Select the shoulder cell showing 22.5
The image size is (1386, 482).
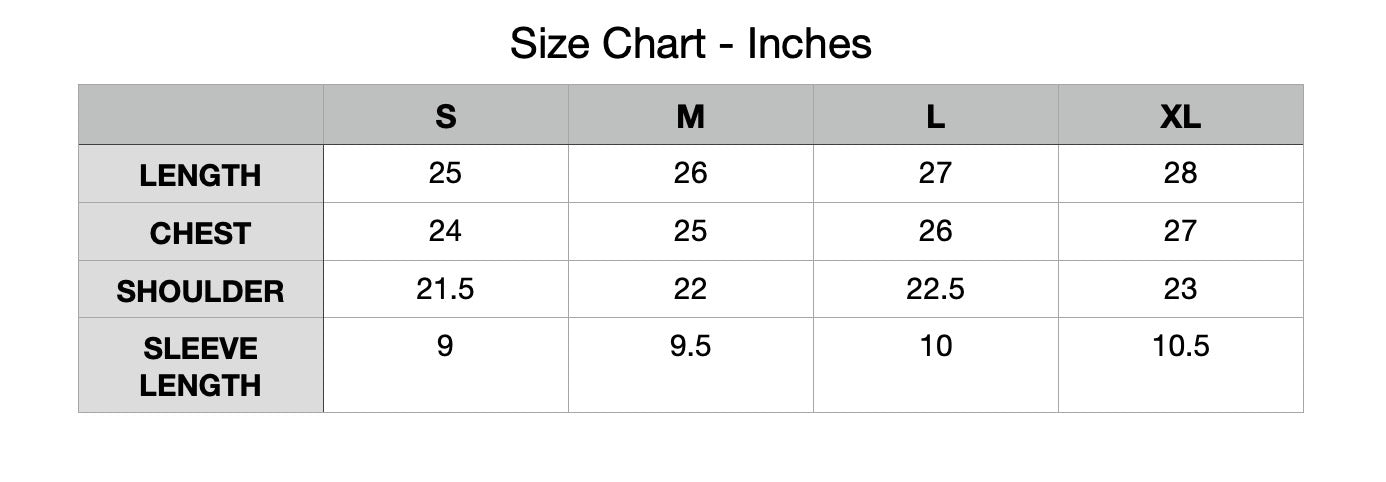[935, 289]
